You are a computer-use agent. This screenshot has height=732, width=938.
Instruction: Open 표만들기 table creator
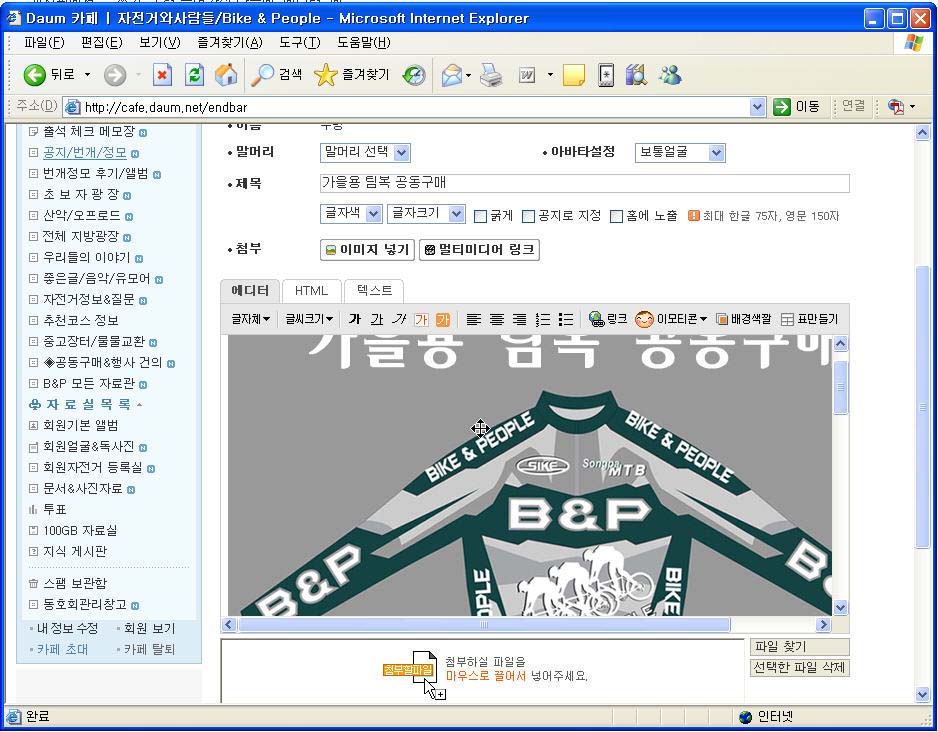(809, 319)
